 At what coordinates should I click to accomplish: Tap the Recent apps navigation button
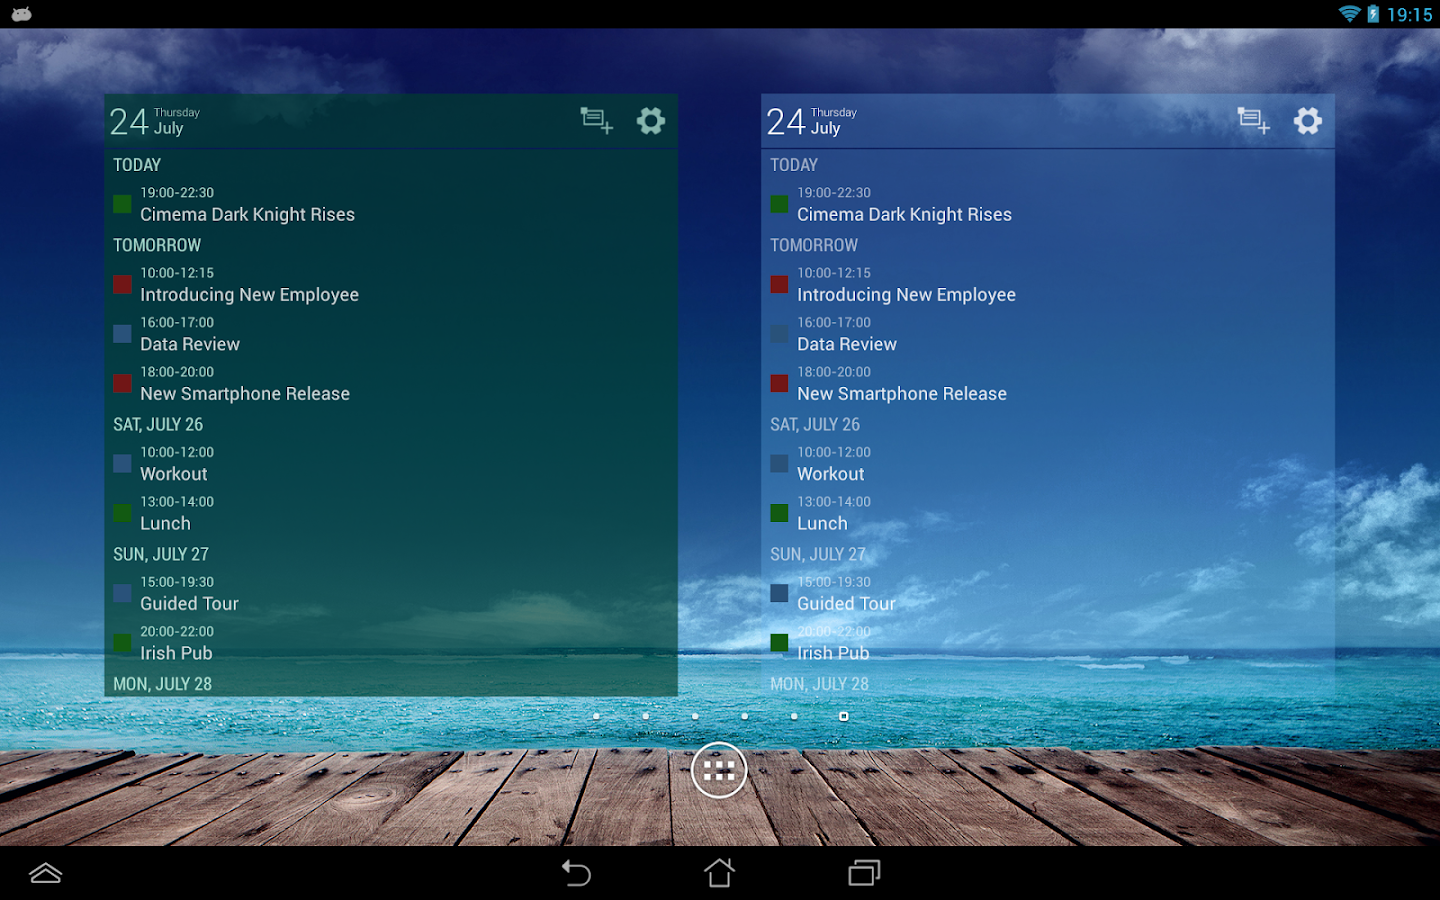click(x=863, y=873)
